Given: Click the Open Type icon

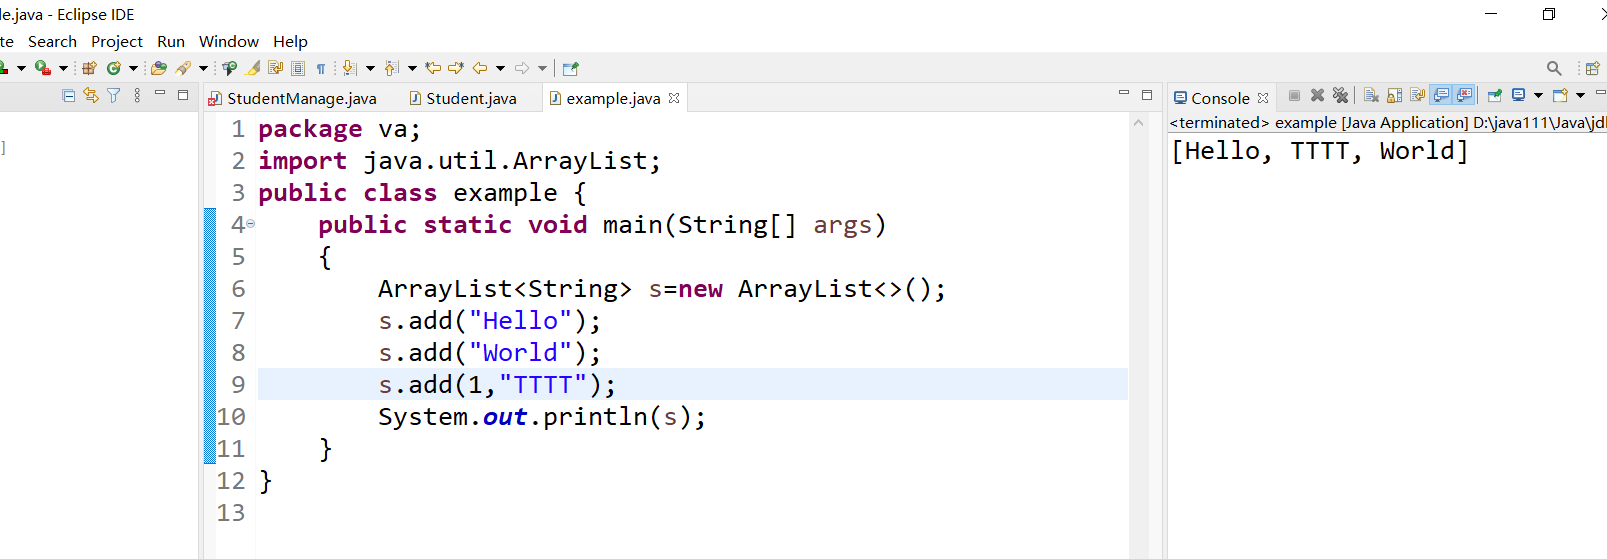Looking at the screenshot, I should click(158, 68).
